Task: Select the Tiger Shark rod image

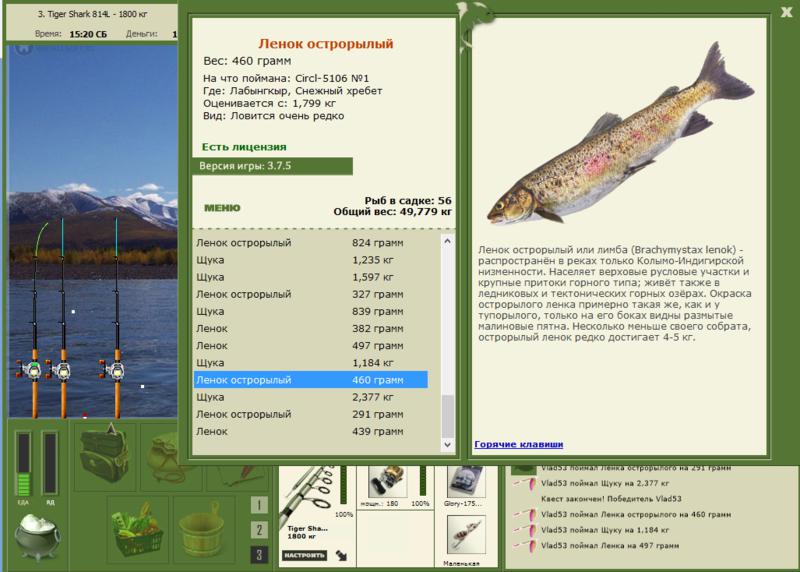Action: (308, 494)
